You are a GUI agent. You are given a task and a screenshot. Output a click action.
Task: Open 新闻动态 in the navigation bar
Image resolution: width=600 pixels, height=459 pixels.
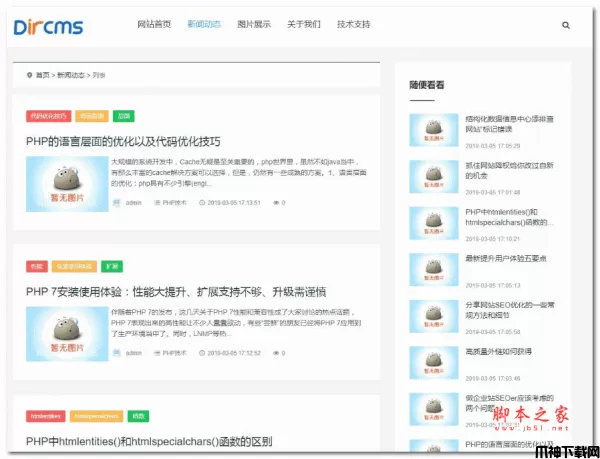(204, 24)
